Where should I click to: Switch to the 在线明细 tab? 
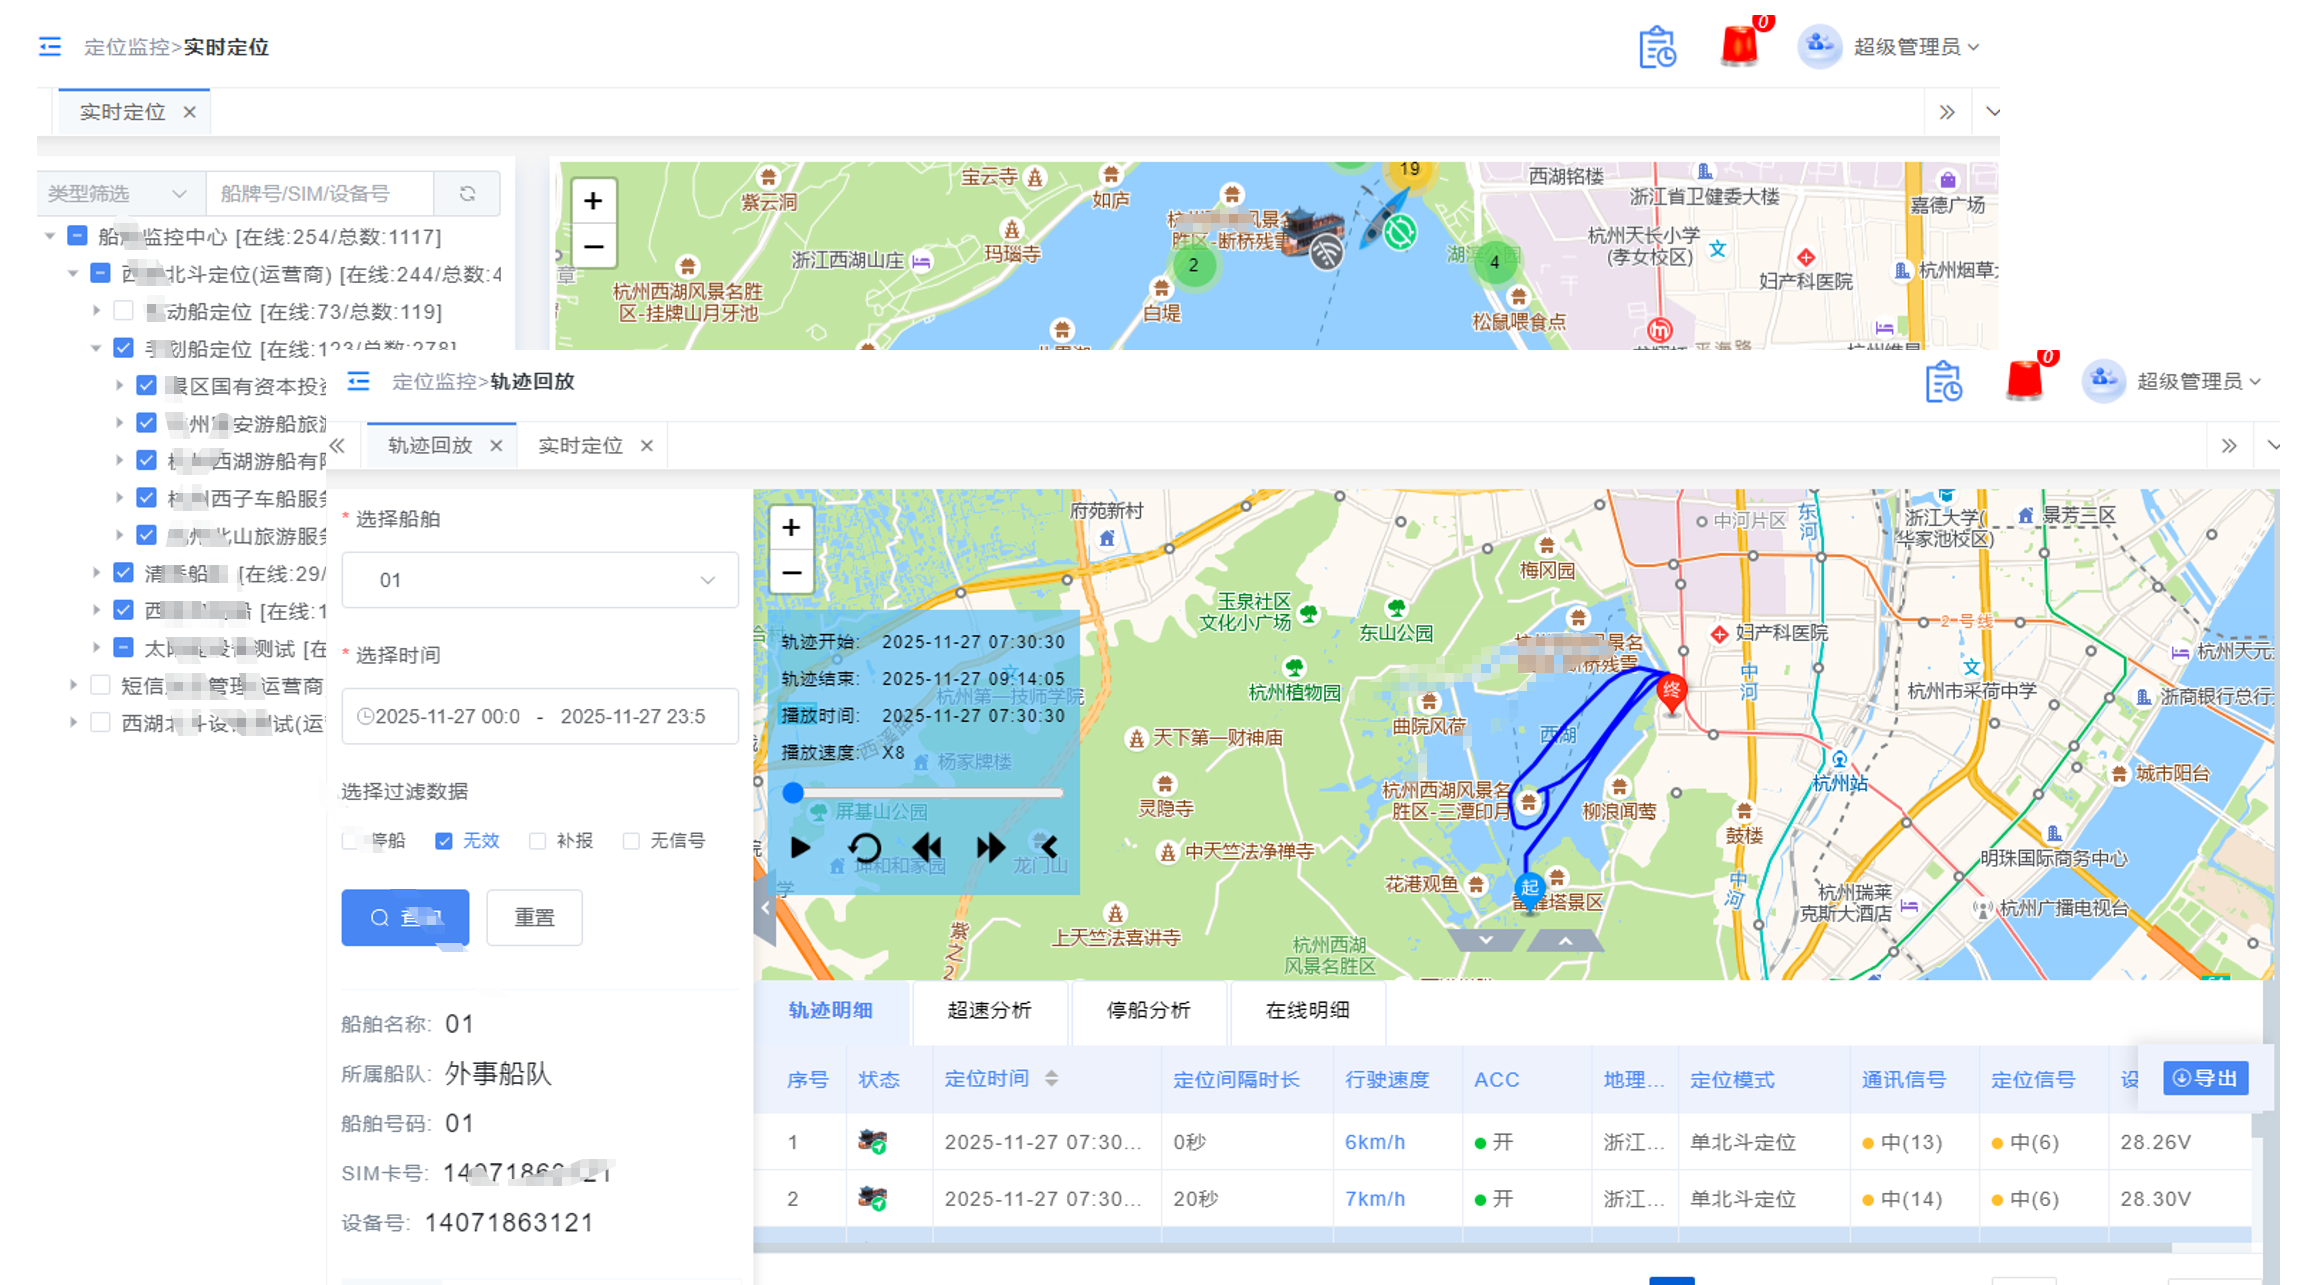pos(1307,1010)
